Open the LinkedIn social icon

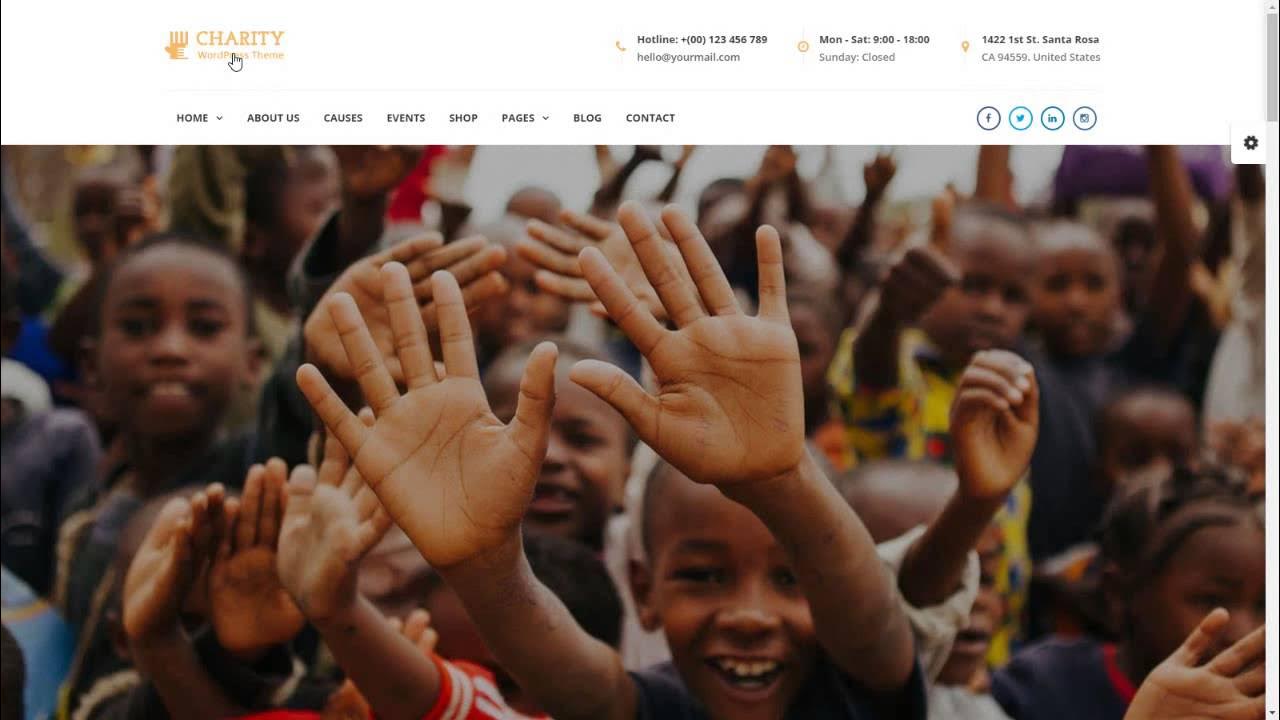point(1052,118)
